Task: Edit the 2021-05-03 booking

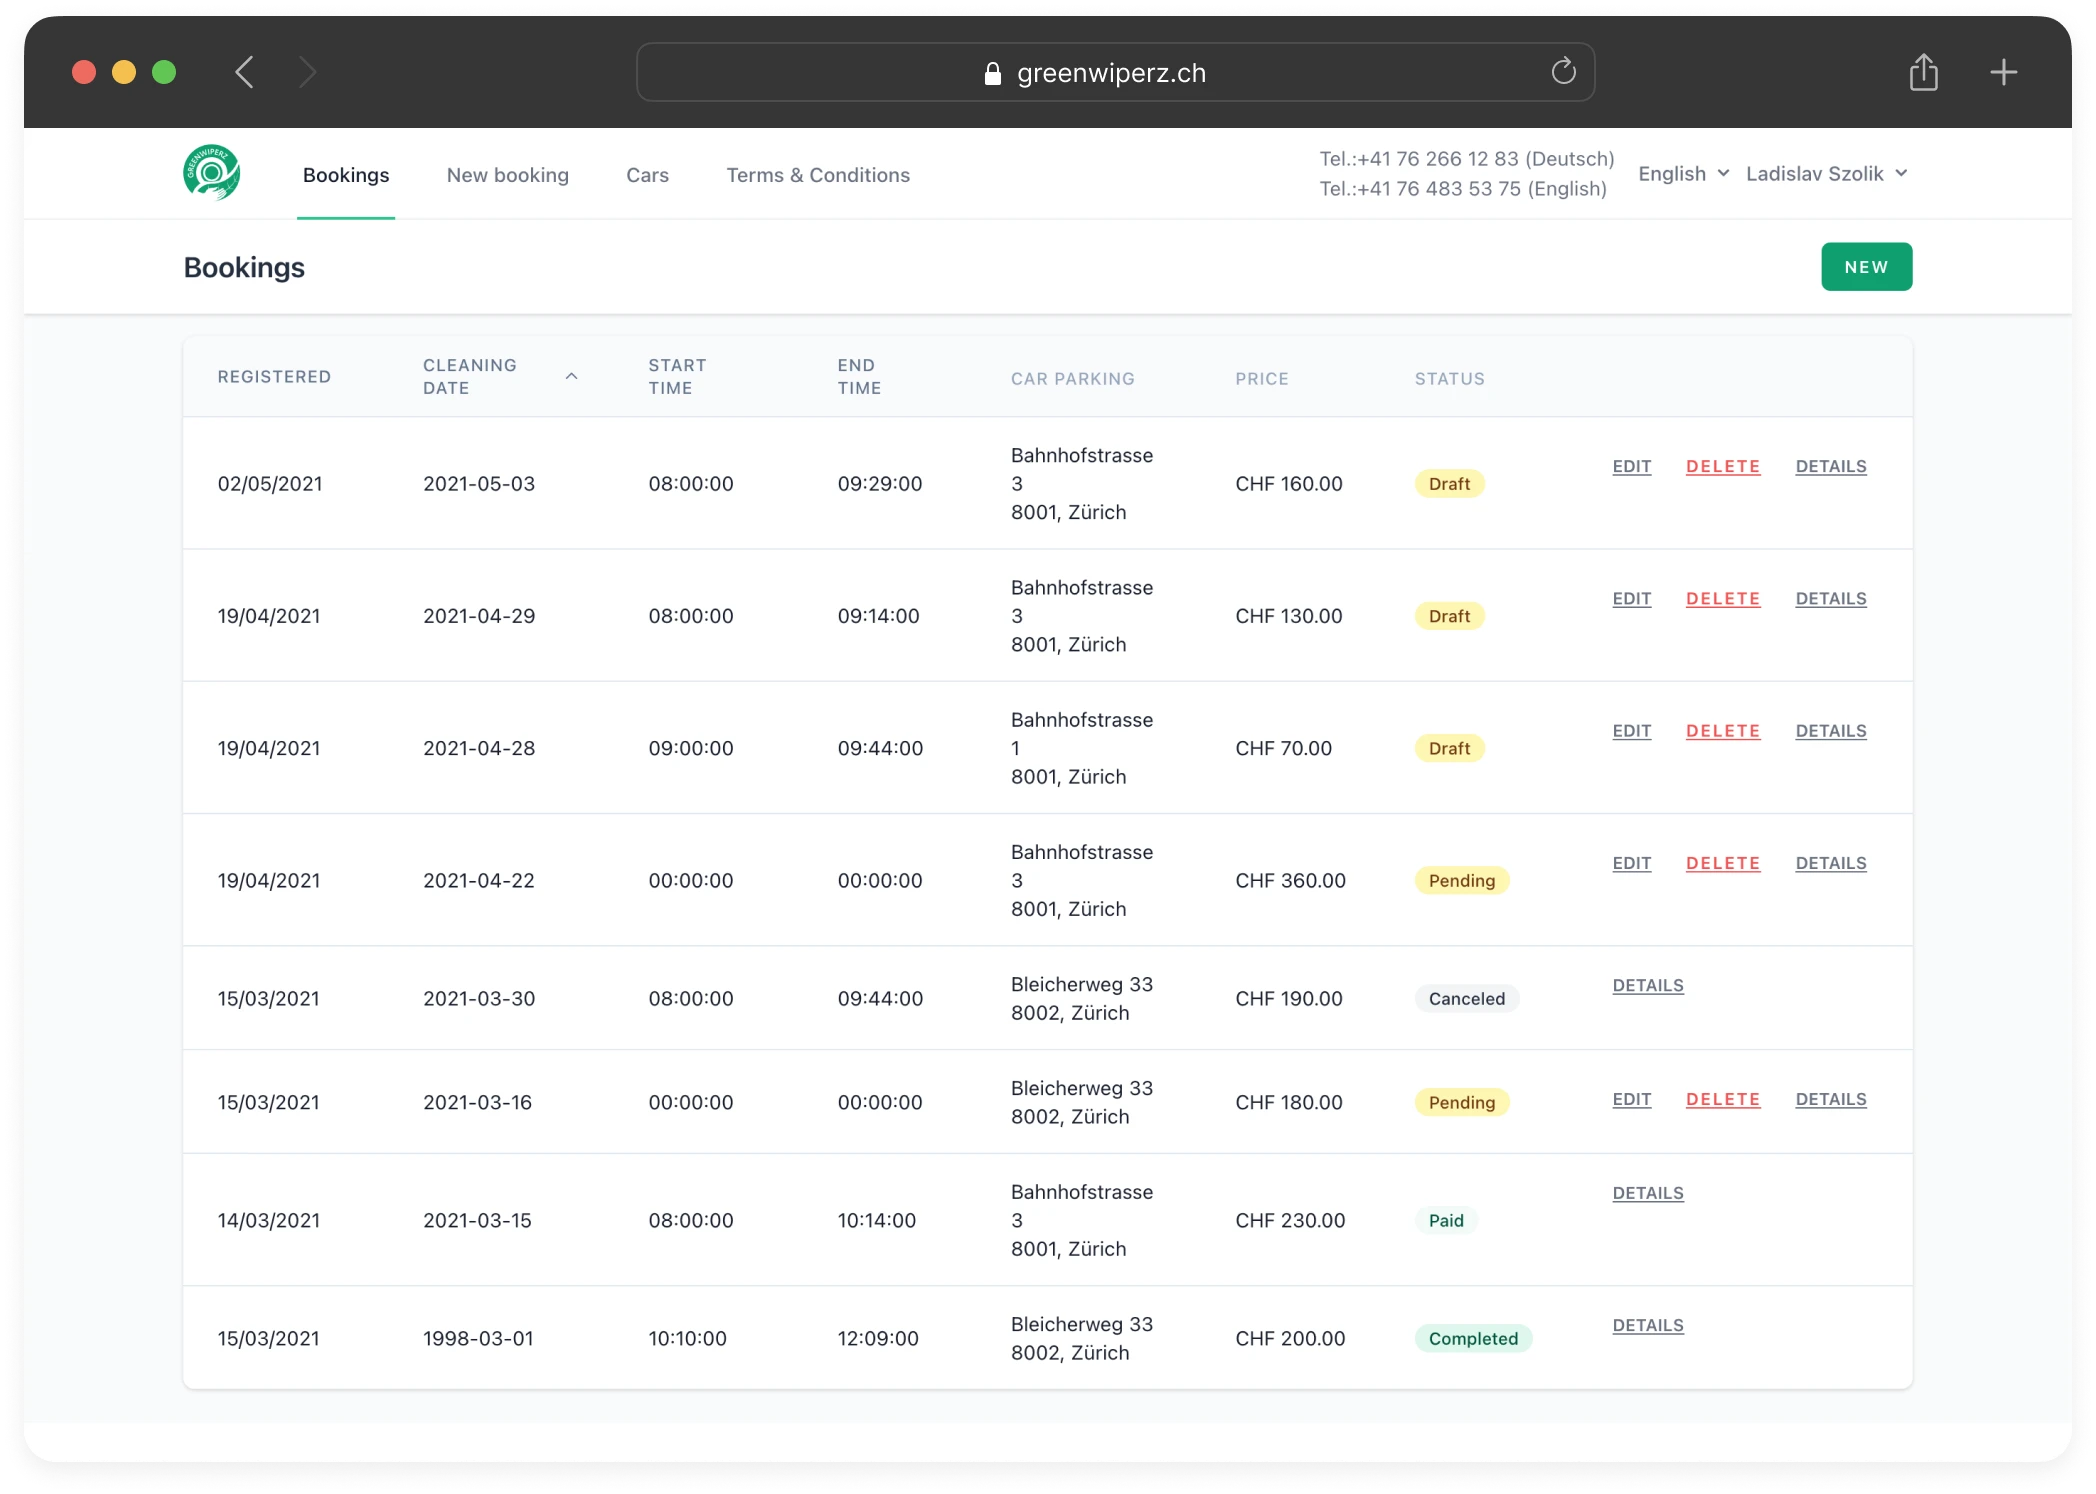Action: (x=1631, y=467)
